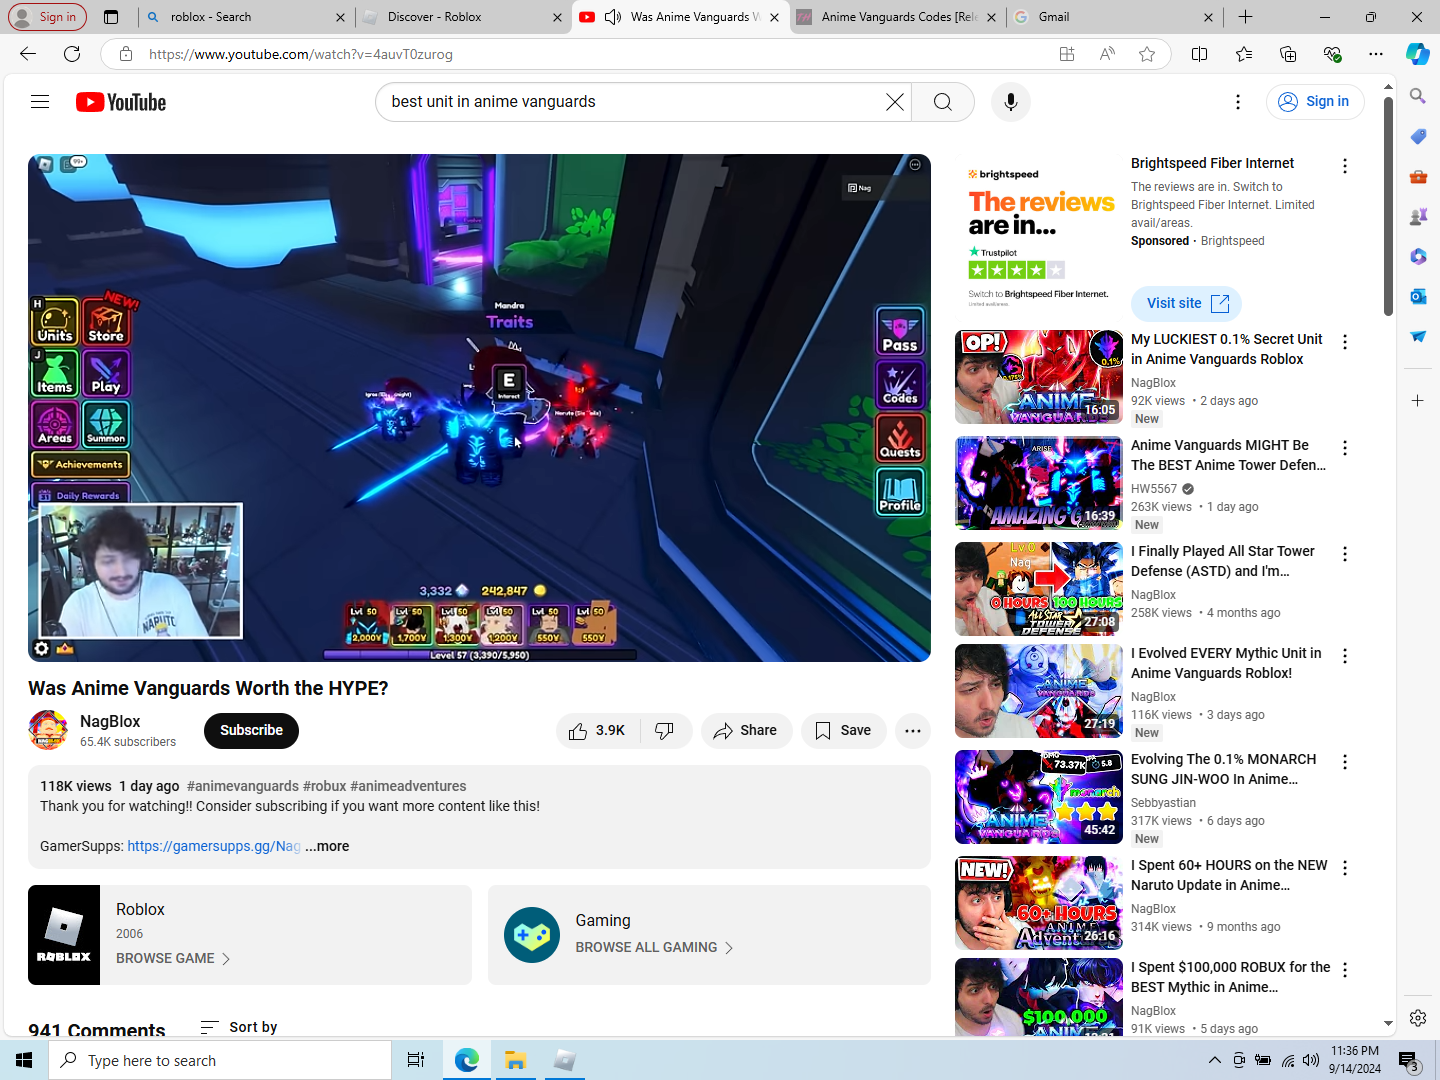Open Microsoft 365 sidebar icon

tap(1418, 256)
